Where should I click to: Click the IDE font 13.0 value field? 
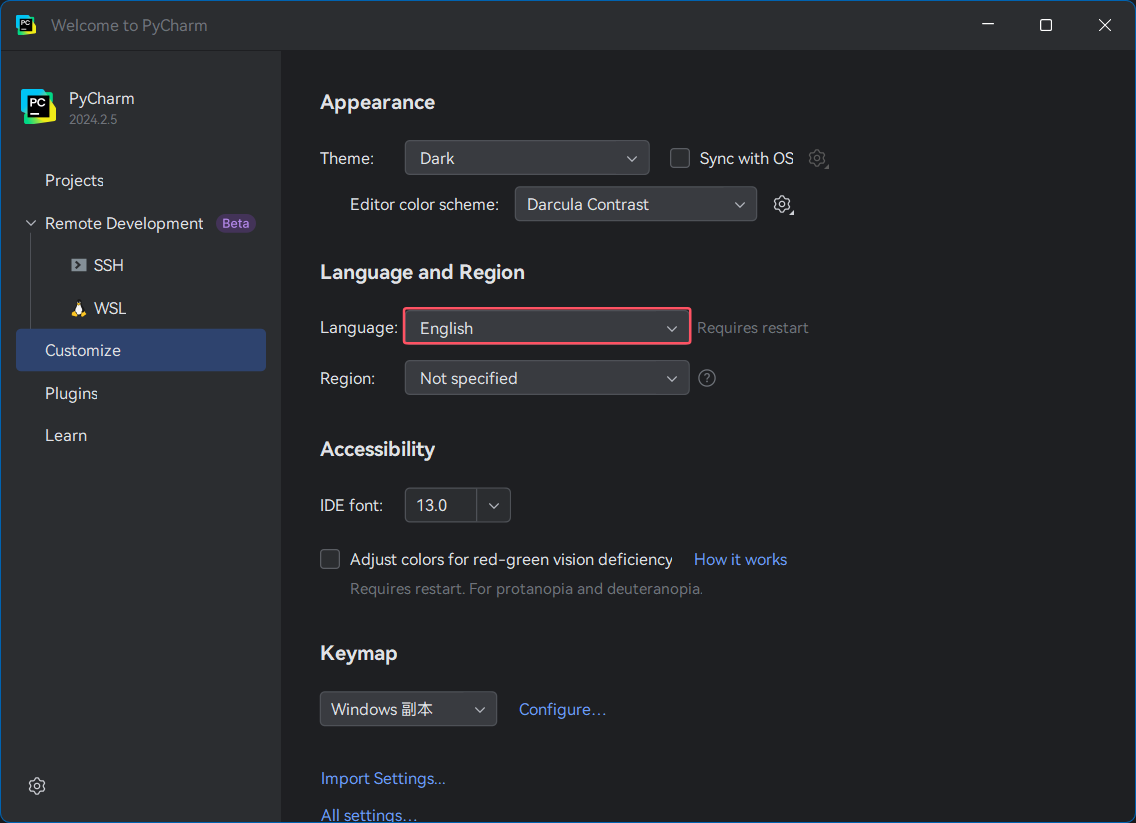440,506
